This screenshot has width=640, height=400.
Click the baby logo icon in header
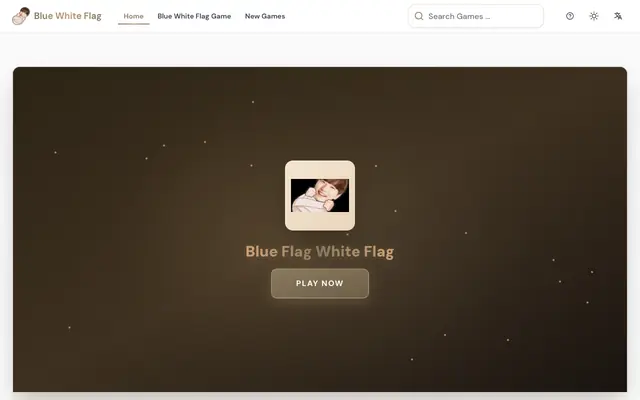click(21, 16)
